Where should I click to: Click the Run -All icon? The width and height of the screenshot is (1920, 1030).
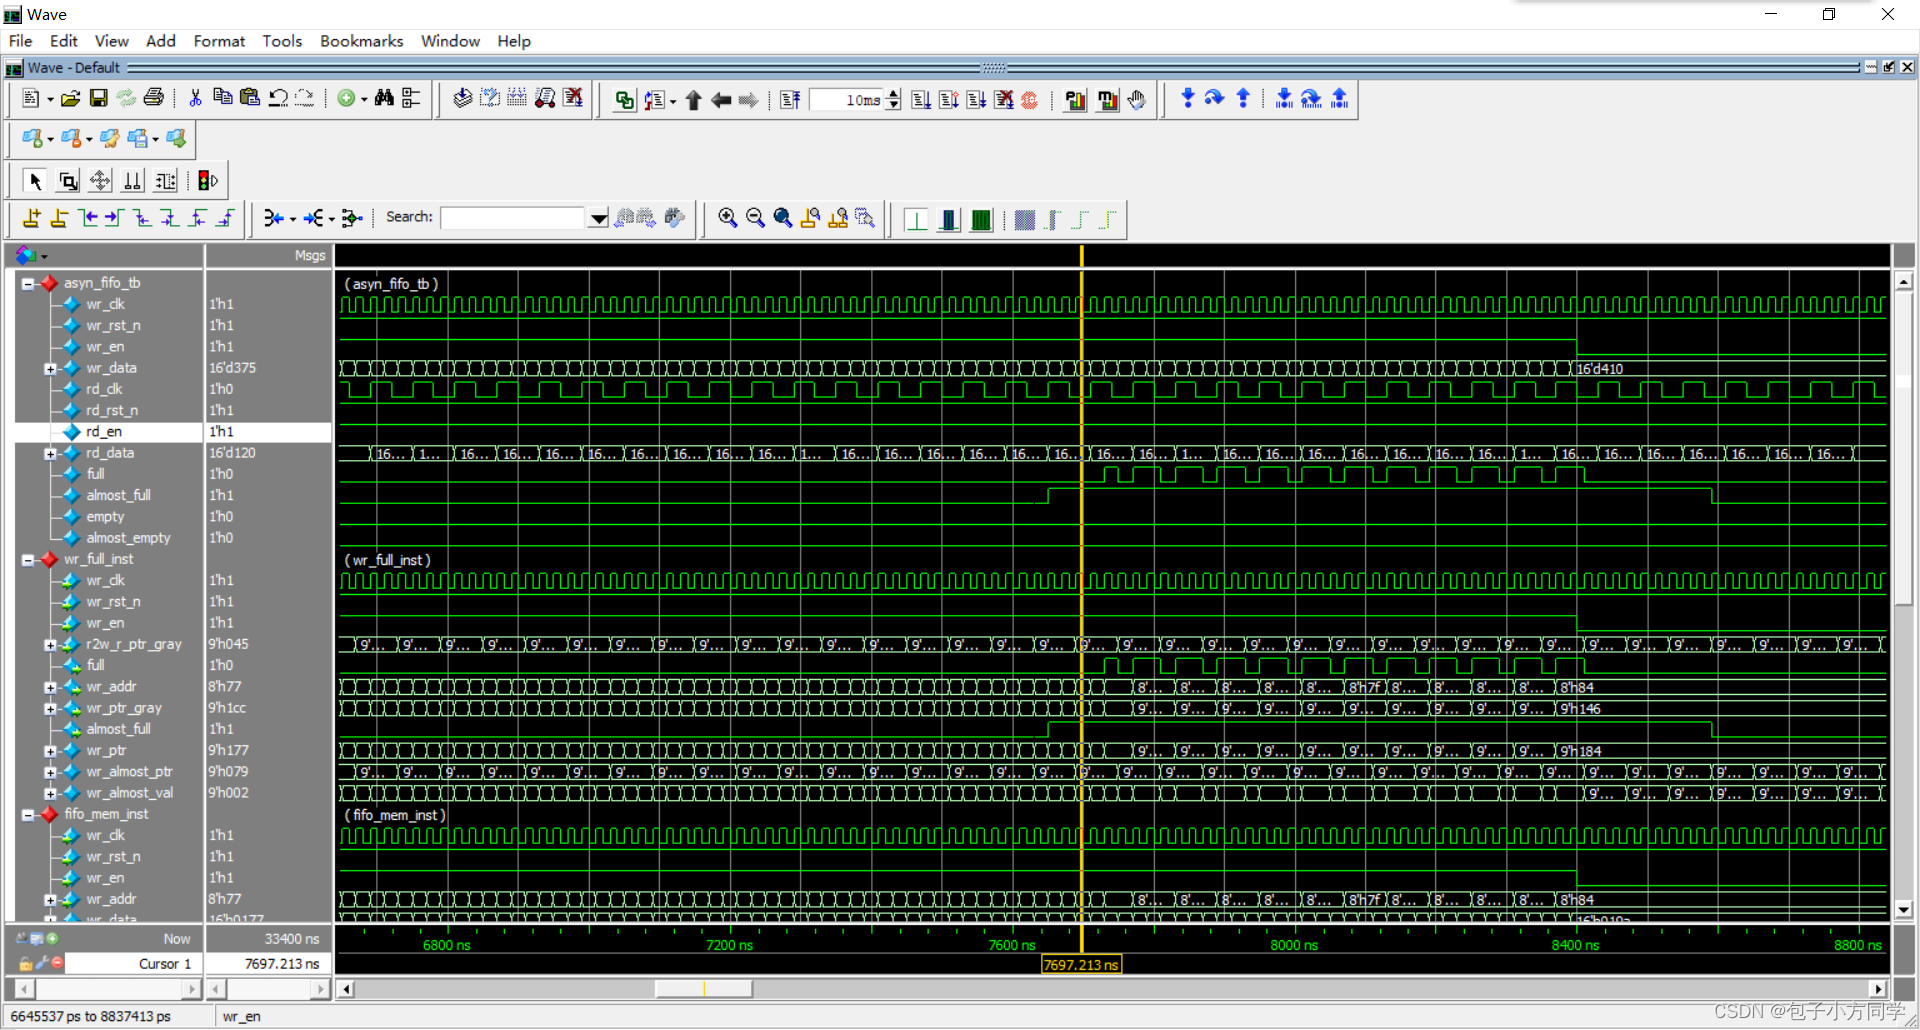pyautogui.click(x=976, y=100)
